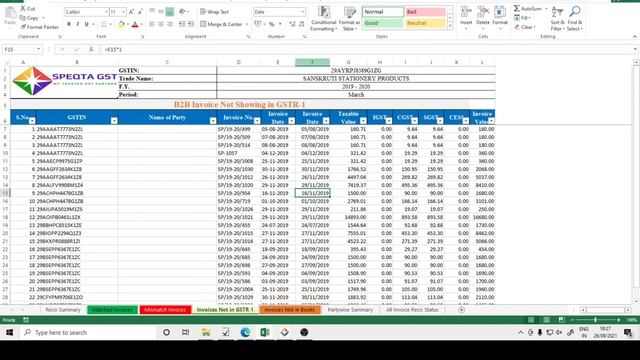
Task: Switch to the Reco Summary sheet tab
Action: click(63, 310)
